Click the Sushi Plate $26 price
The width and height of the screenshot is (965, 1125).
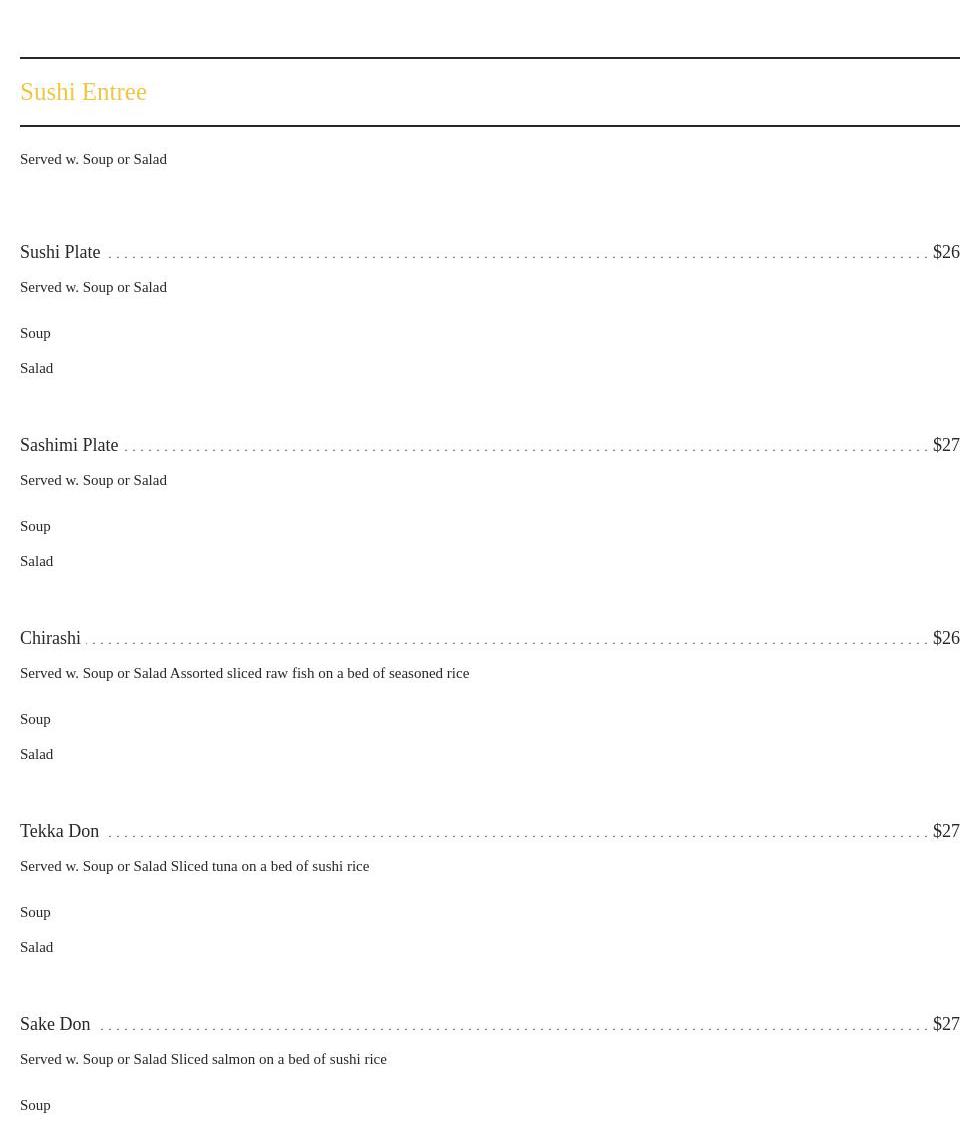pos(945,252)
